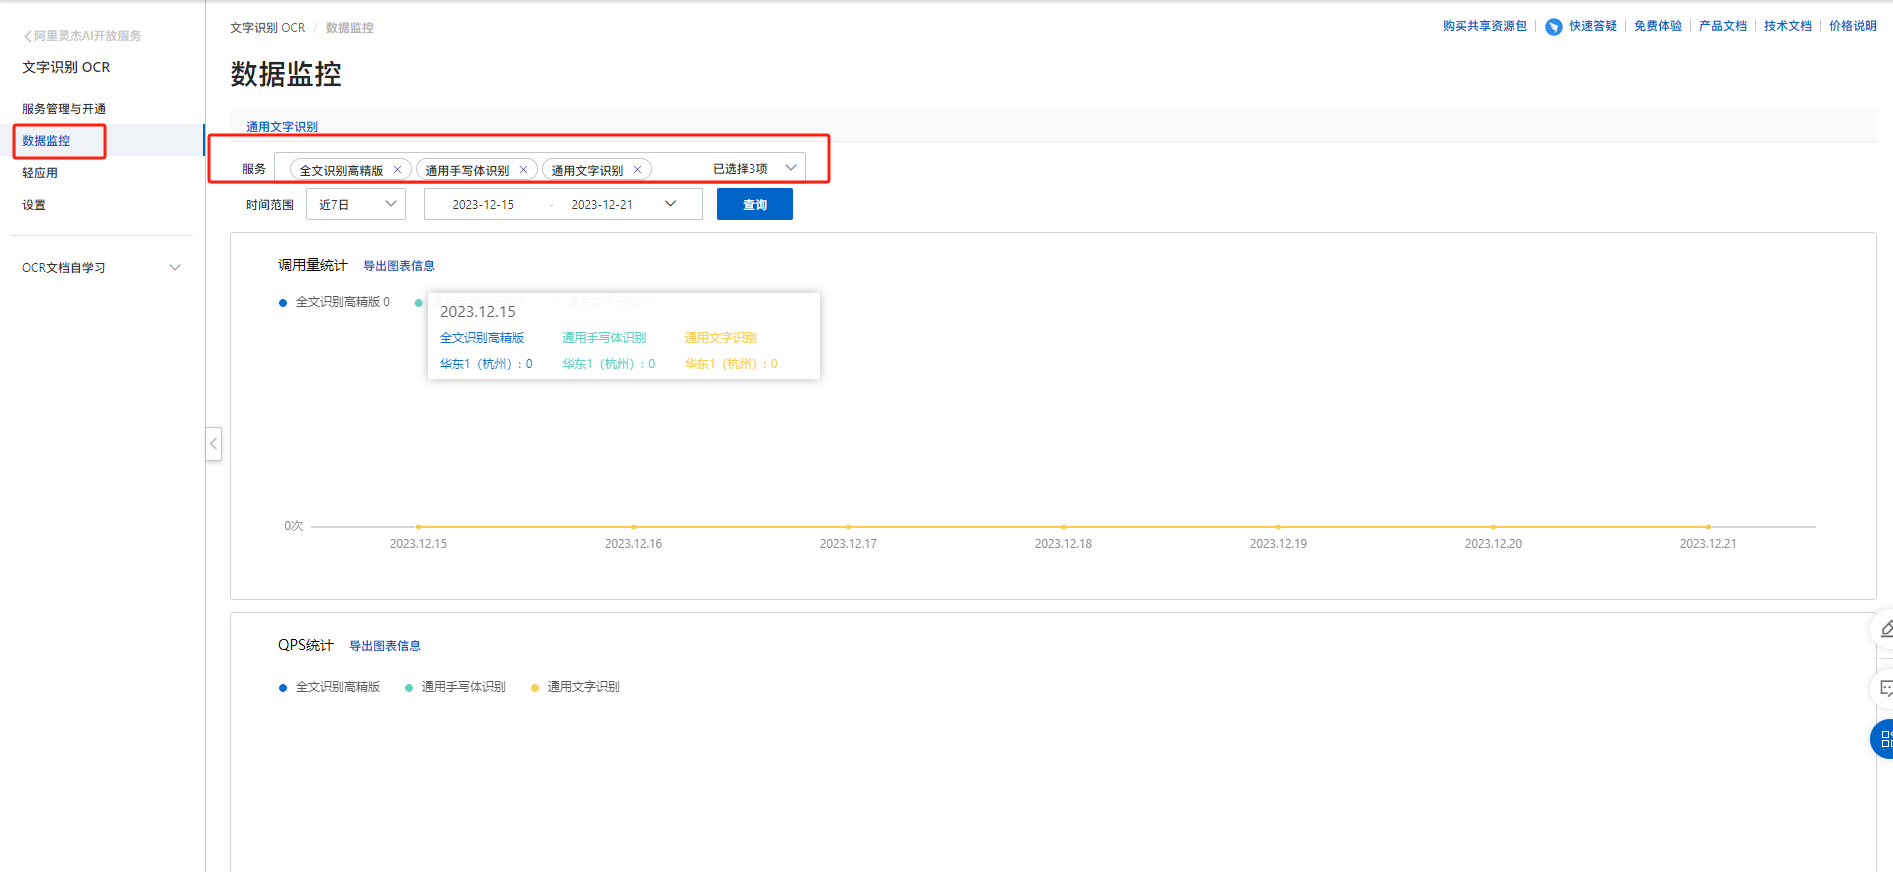
Task: Click chart data point at 2023.12.21
Action: [x=1708, y=526]
